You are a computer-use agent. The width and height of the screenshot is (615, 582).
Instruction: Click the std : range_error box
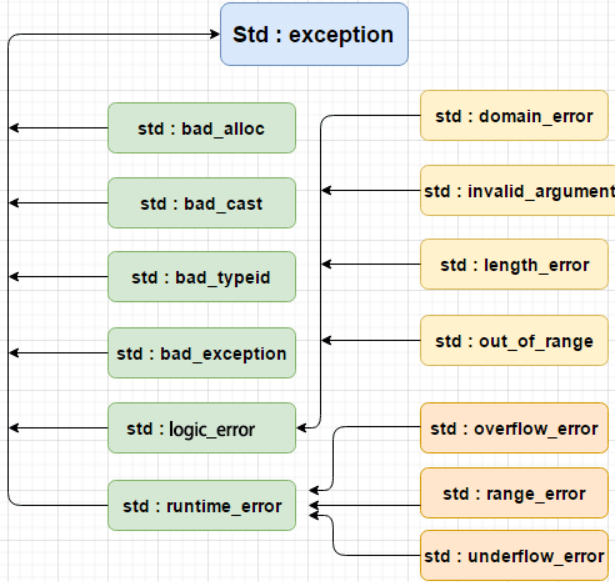pos(514,493)
